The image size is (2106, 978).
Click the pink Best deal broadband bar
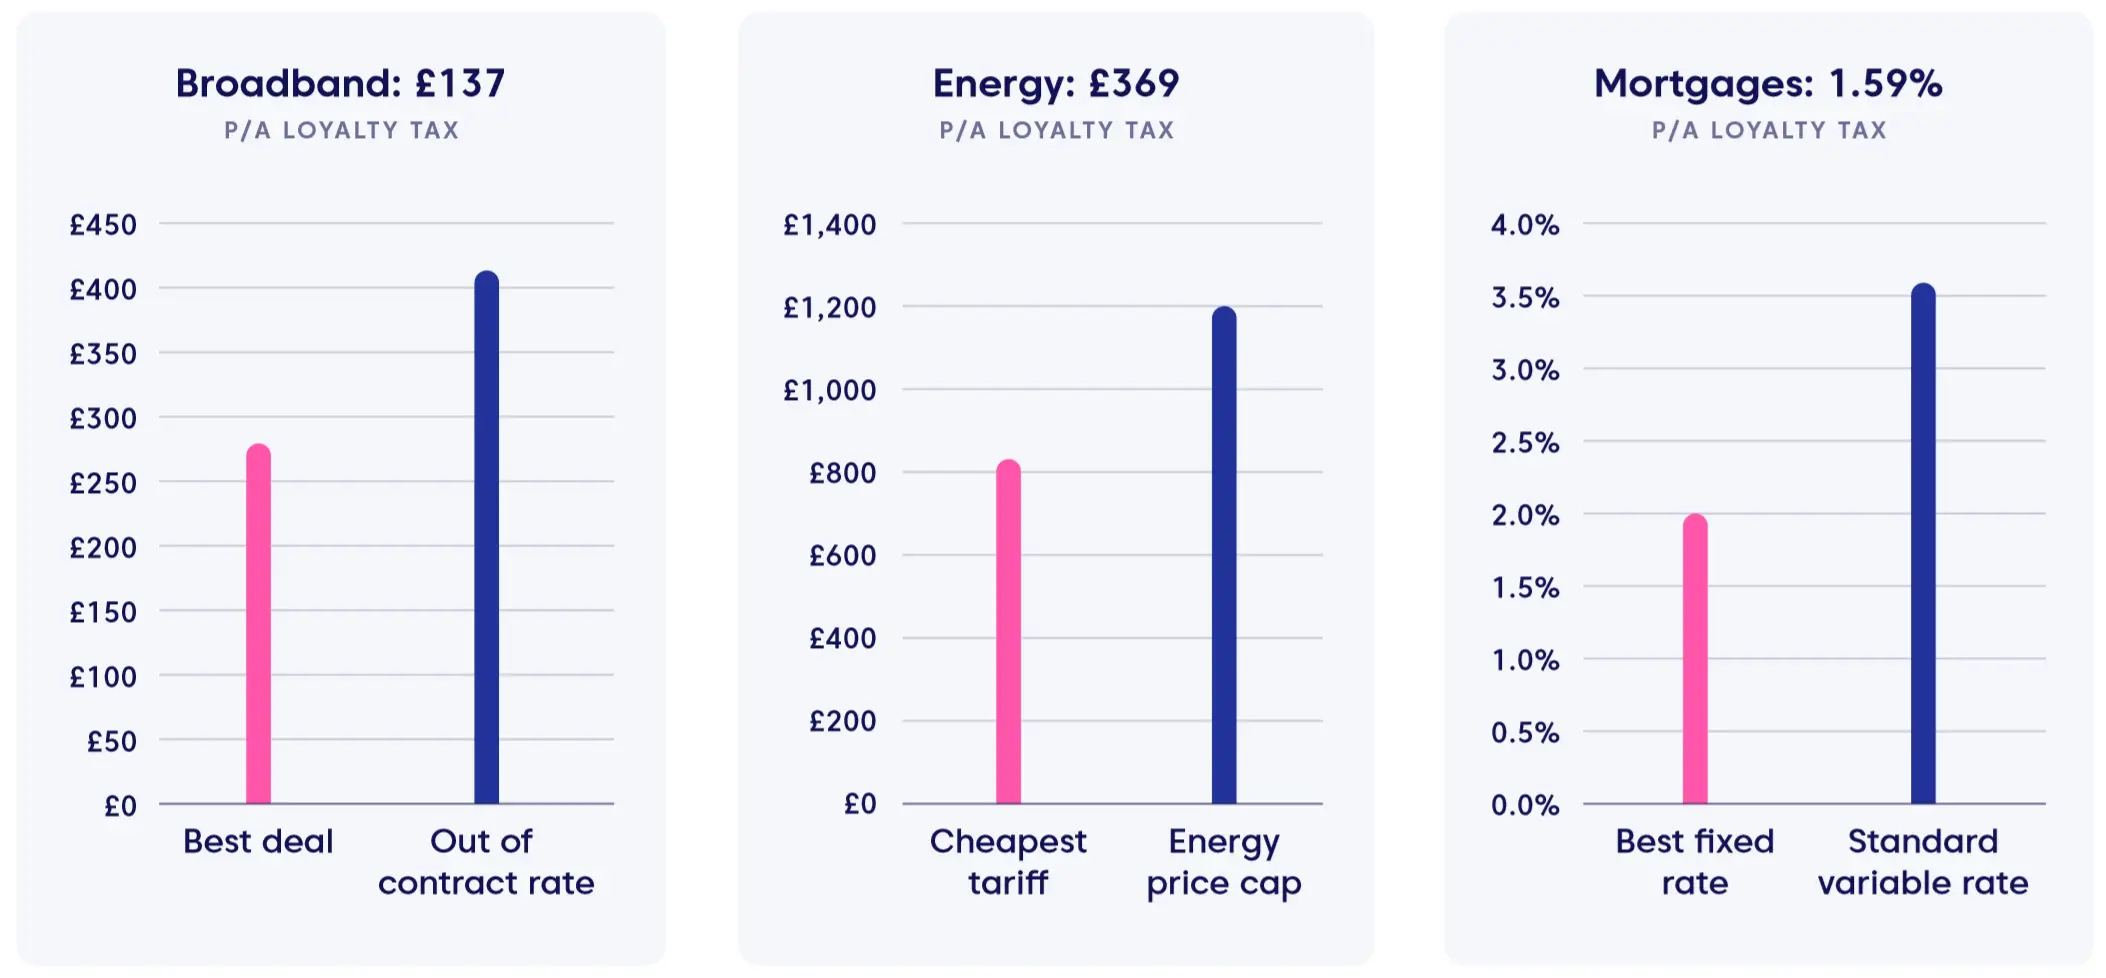pyautogui.click(x=258, y=624)
